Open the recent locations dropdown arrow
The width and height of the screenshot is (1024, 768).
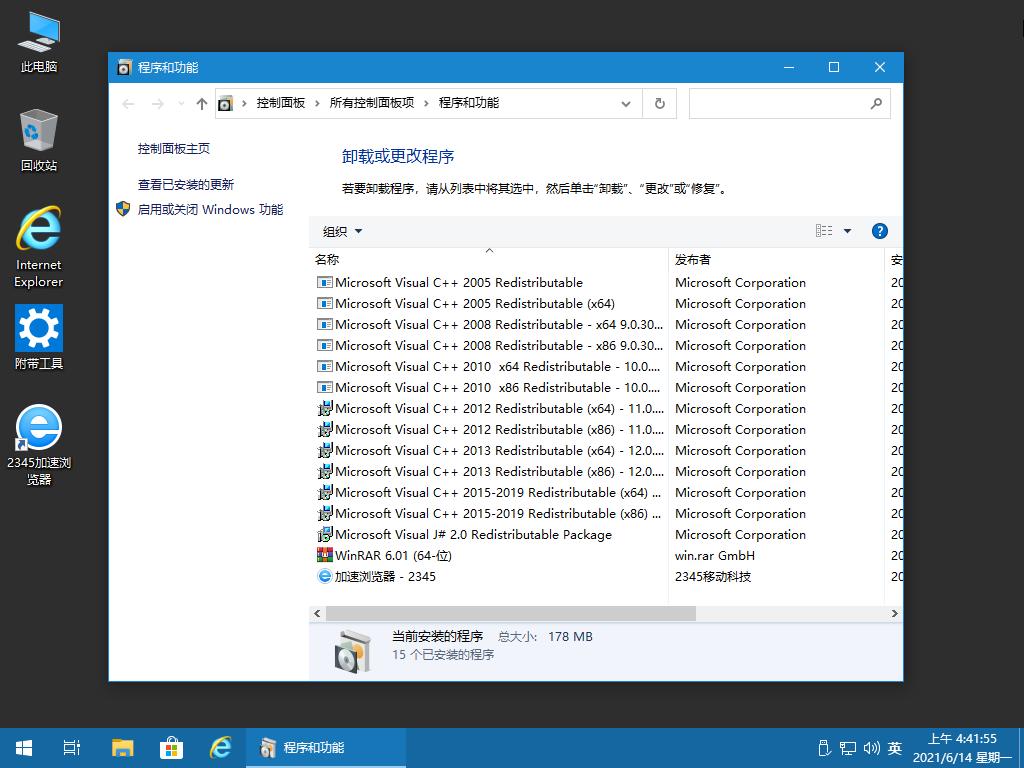click(181, 104)
